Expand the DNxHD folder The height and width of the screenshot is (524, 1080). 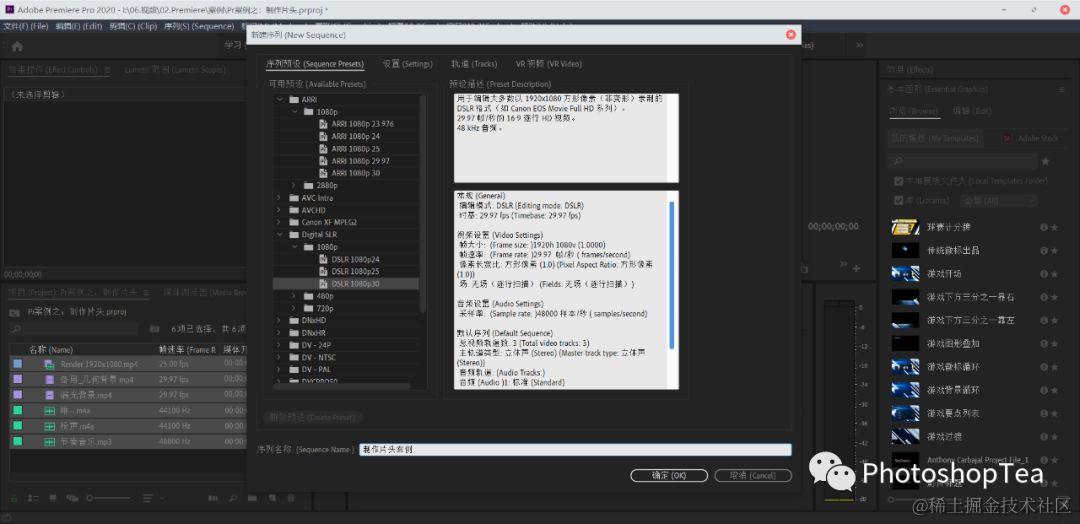coord(280,320)
